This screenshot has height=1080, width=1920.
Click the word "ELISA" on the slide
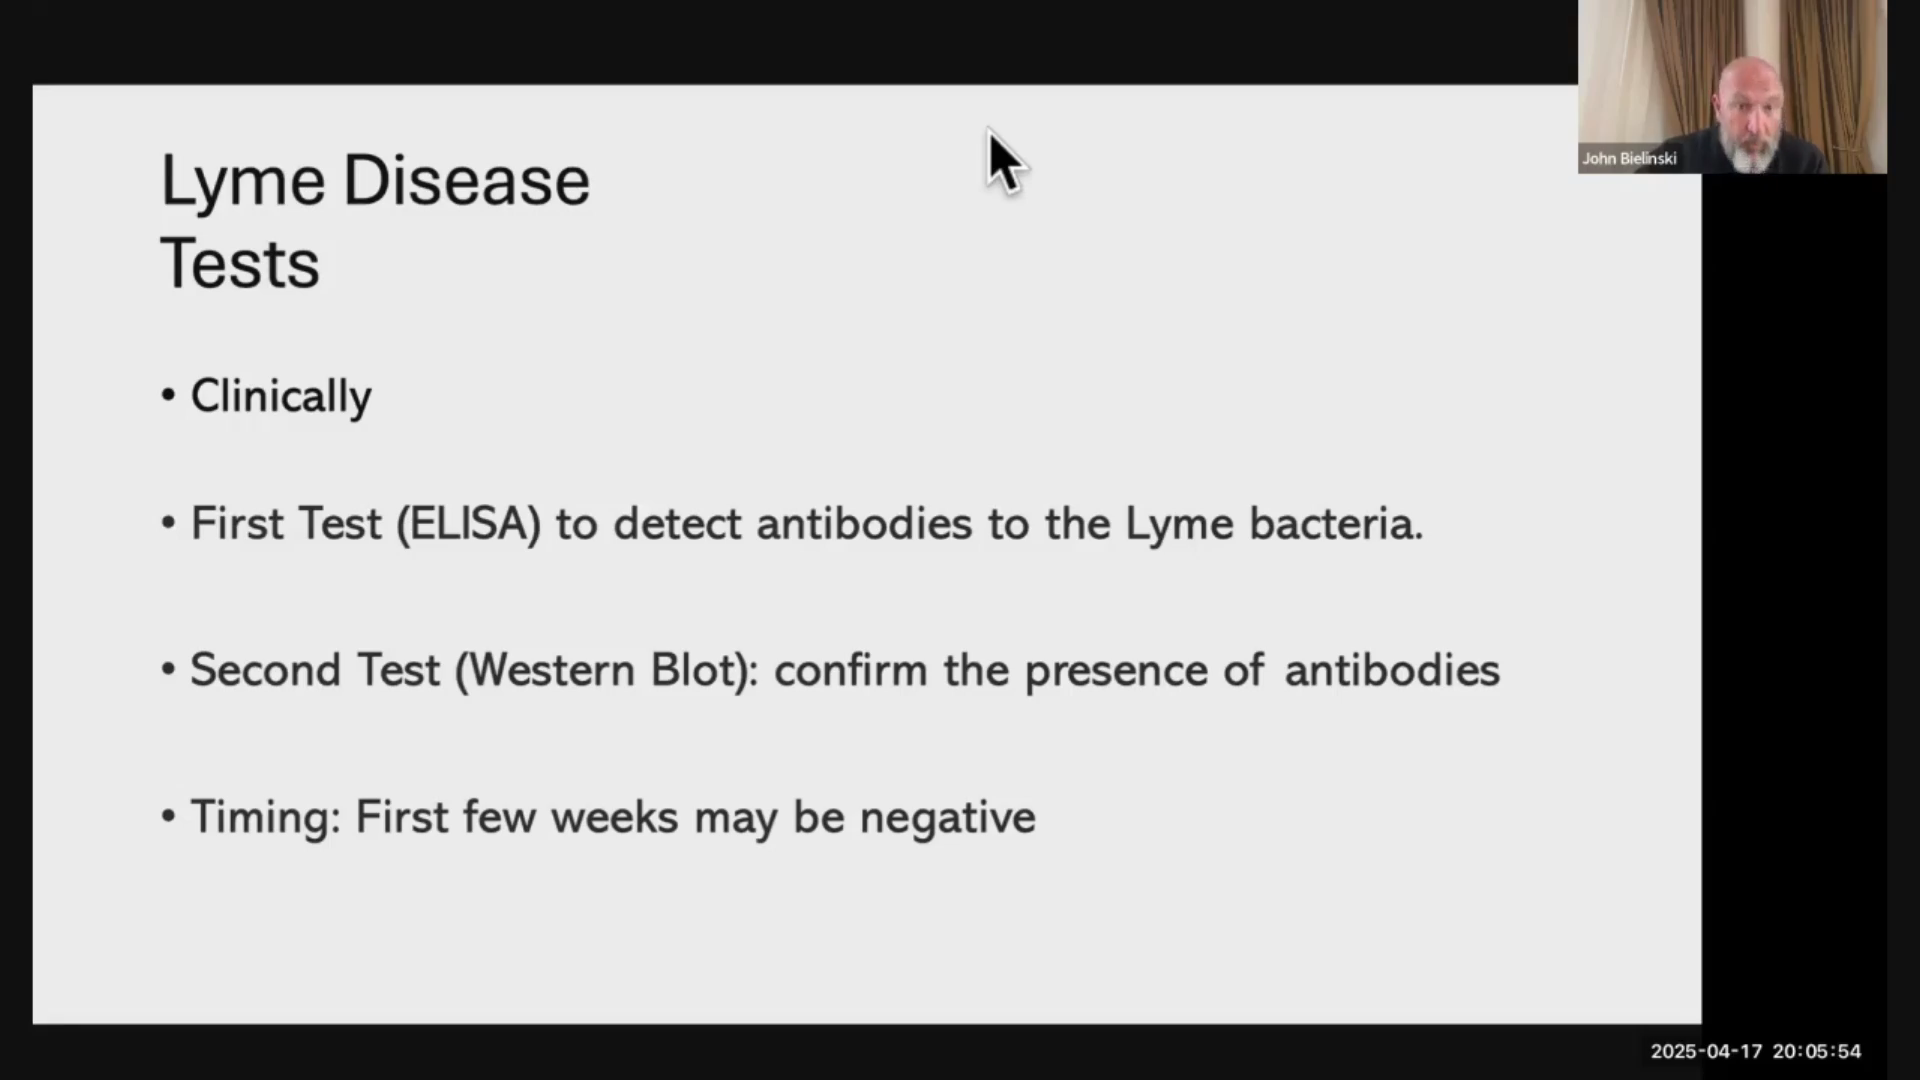click(x=468, y=524)
